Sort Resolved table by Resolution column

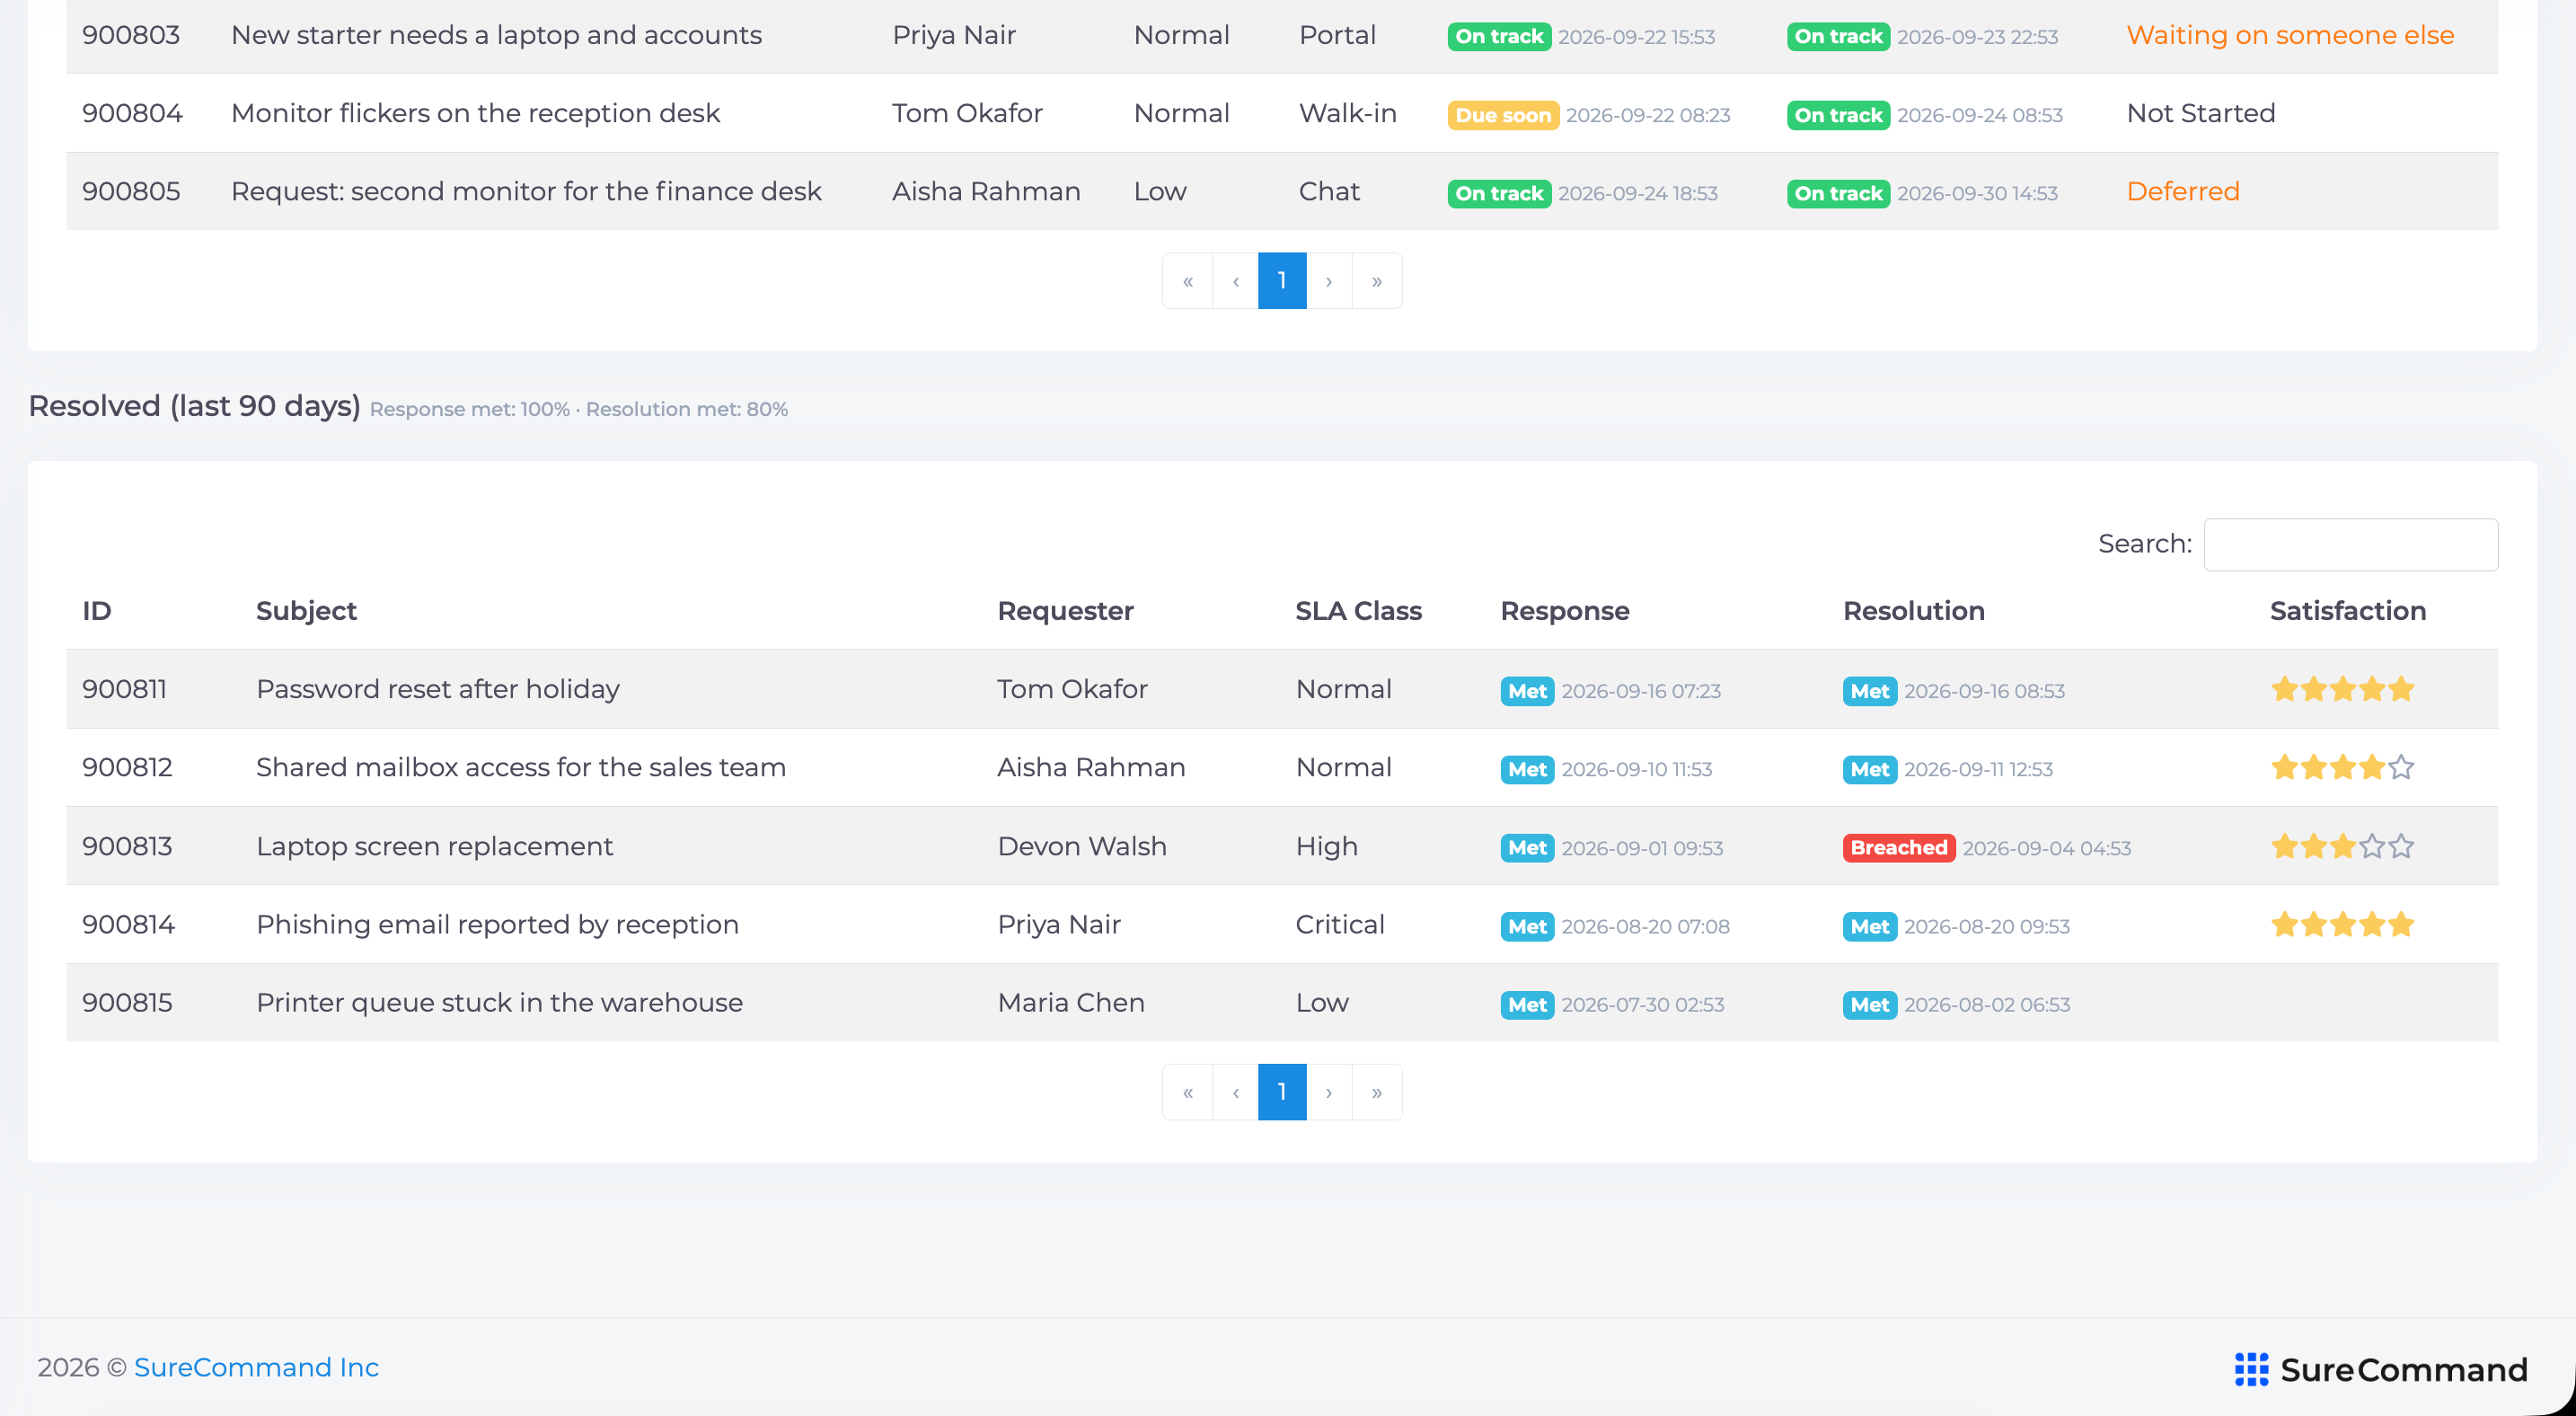[x=1914, y=610]
